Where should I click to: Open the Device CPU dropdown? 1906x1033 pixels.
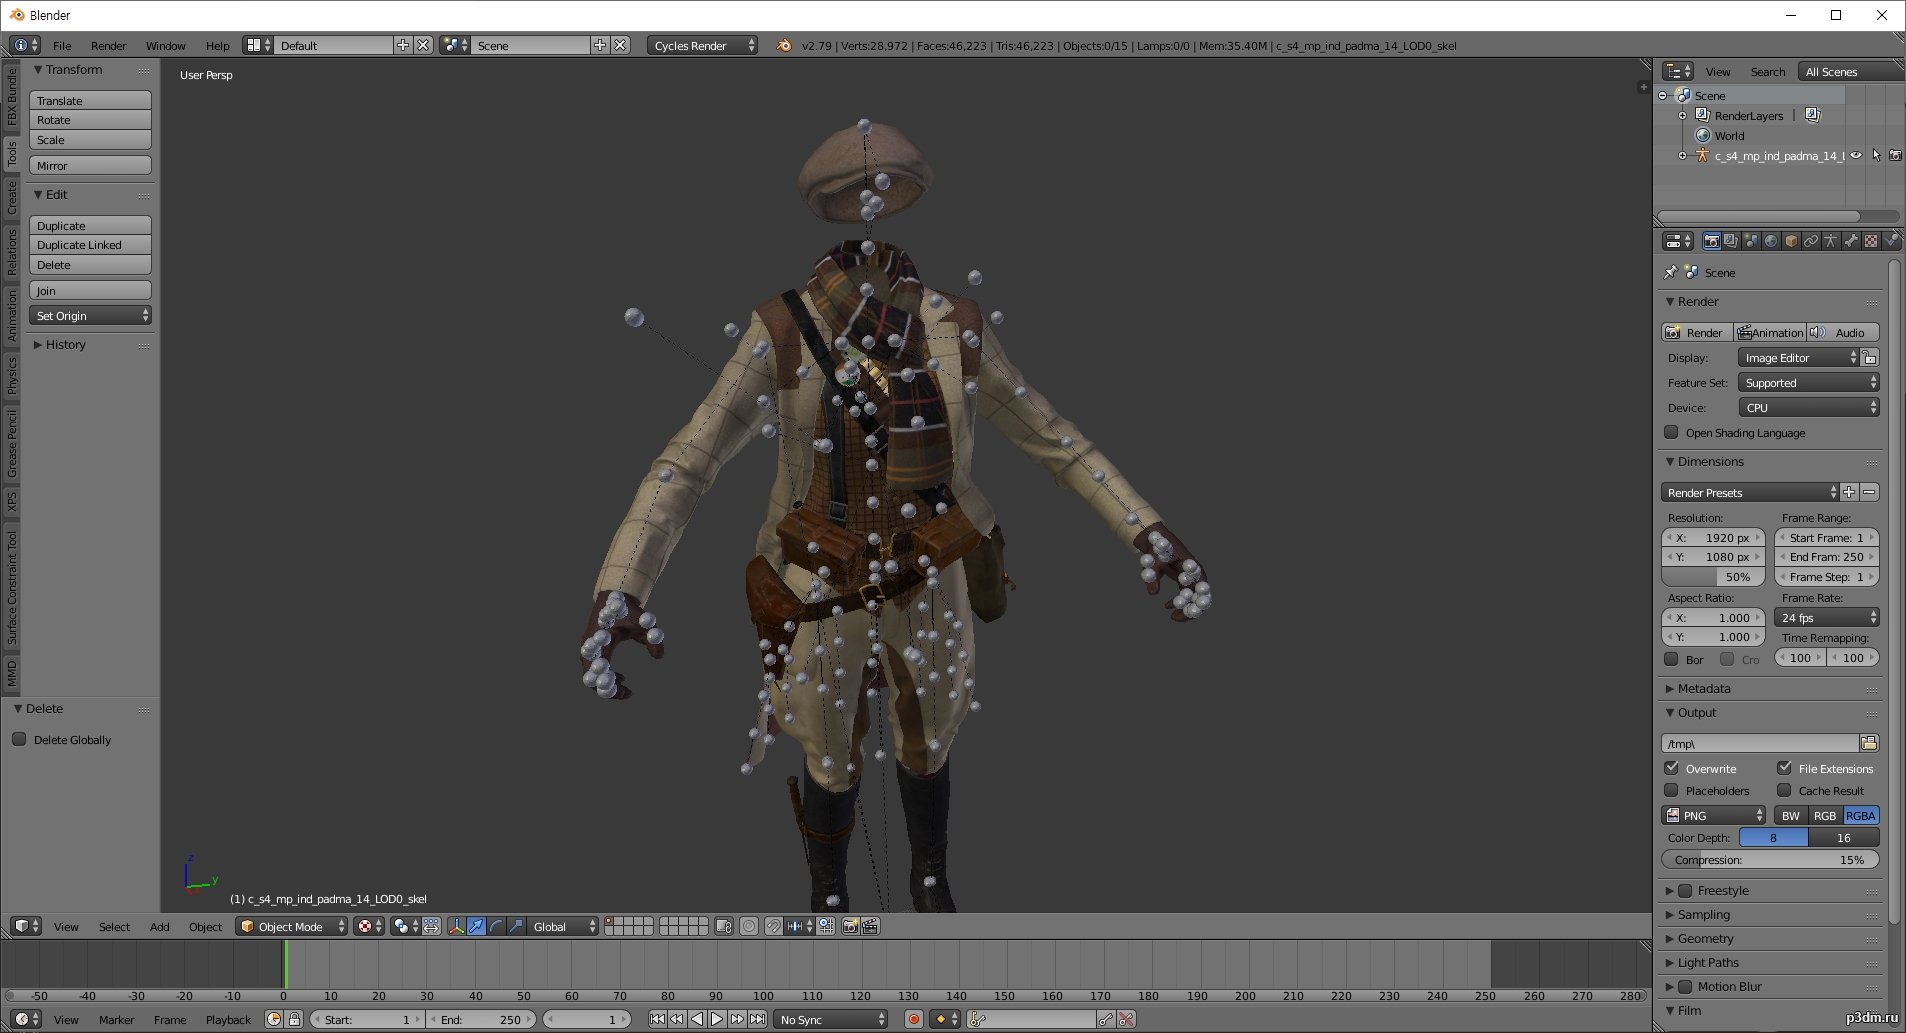pos(1809,407)
